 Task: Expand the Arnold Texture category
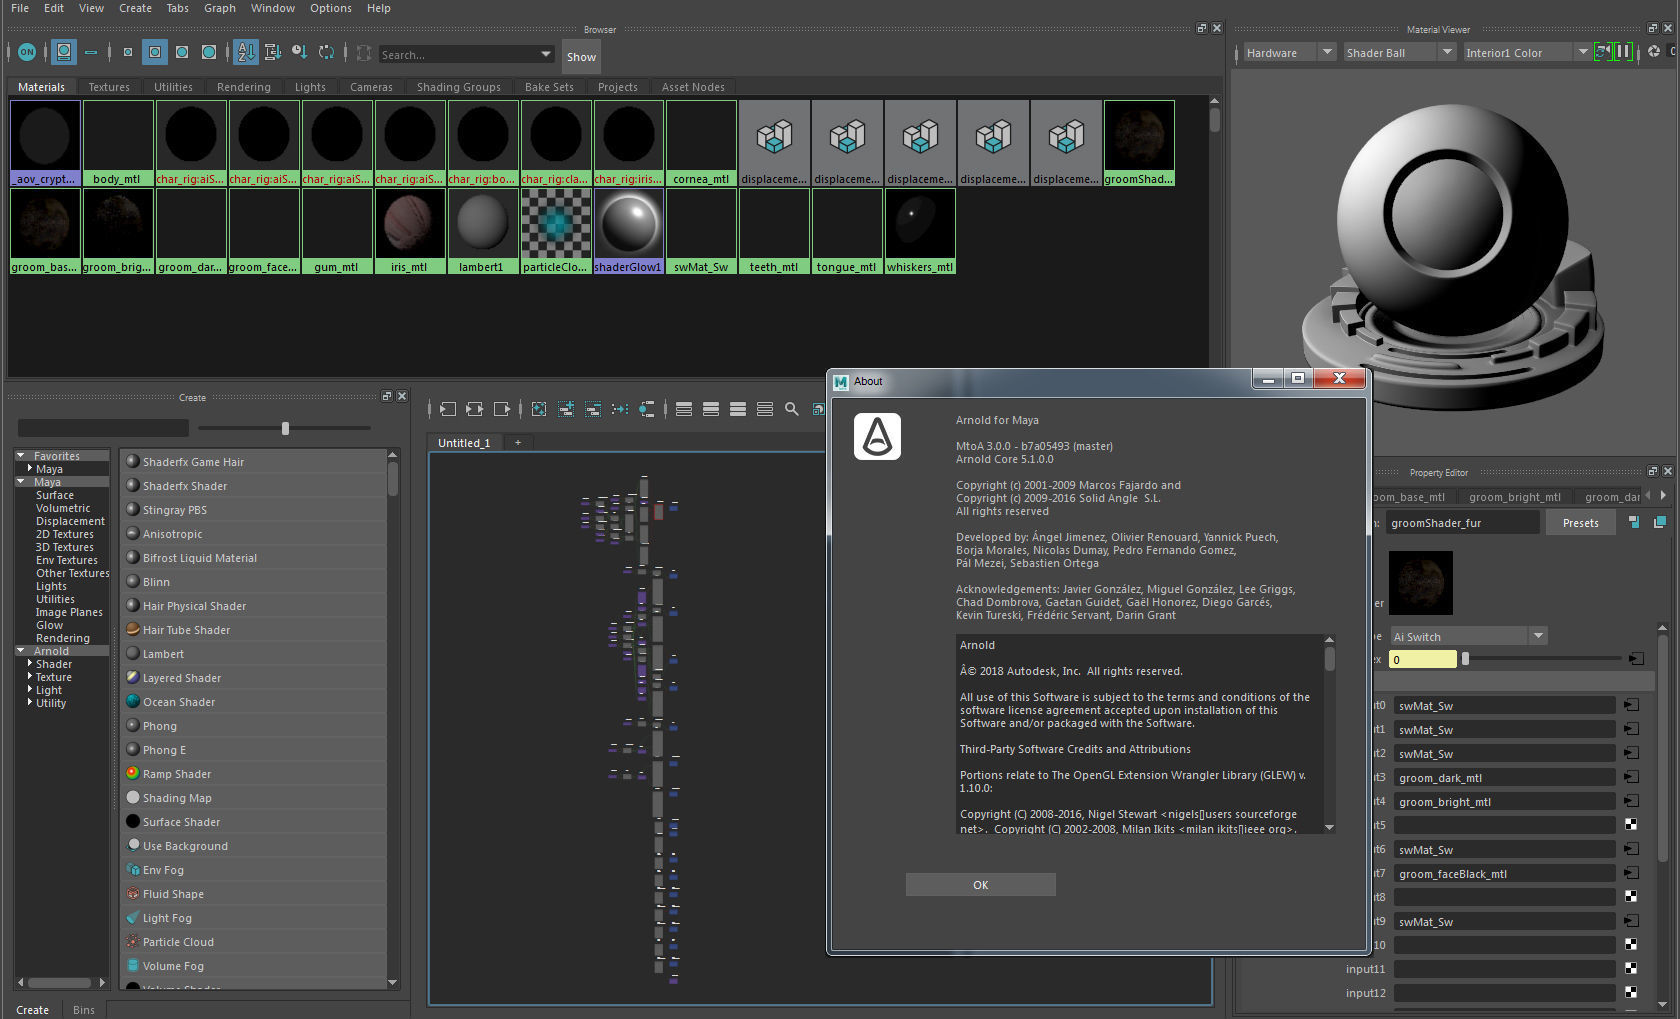(30, 677)
